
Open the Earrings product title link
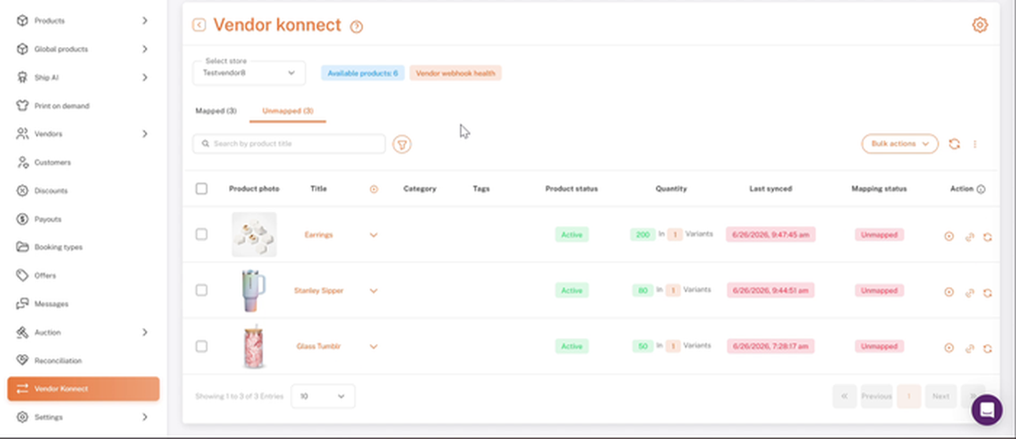318,235
